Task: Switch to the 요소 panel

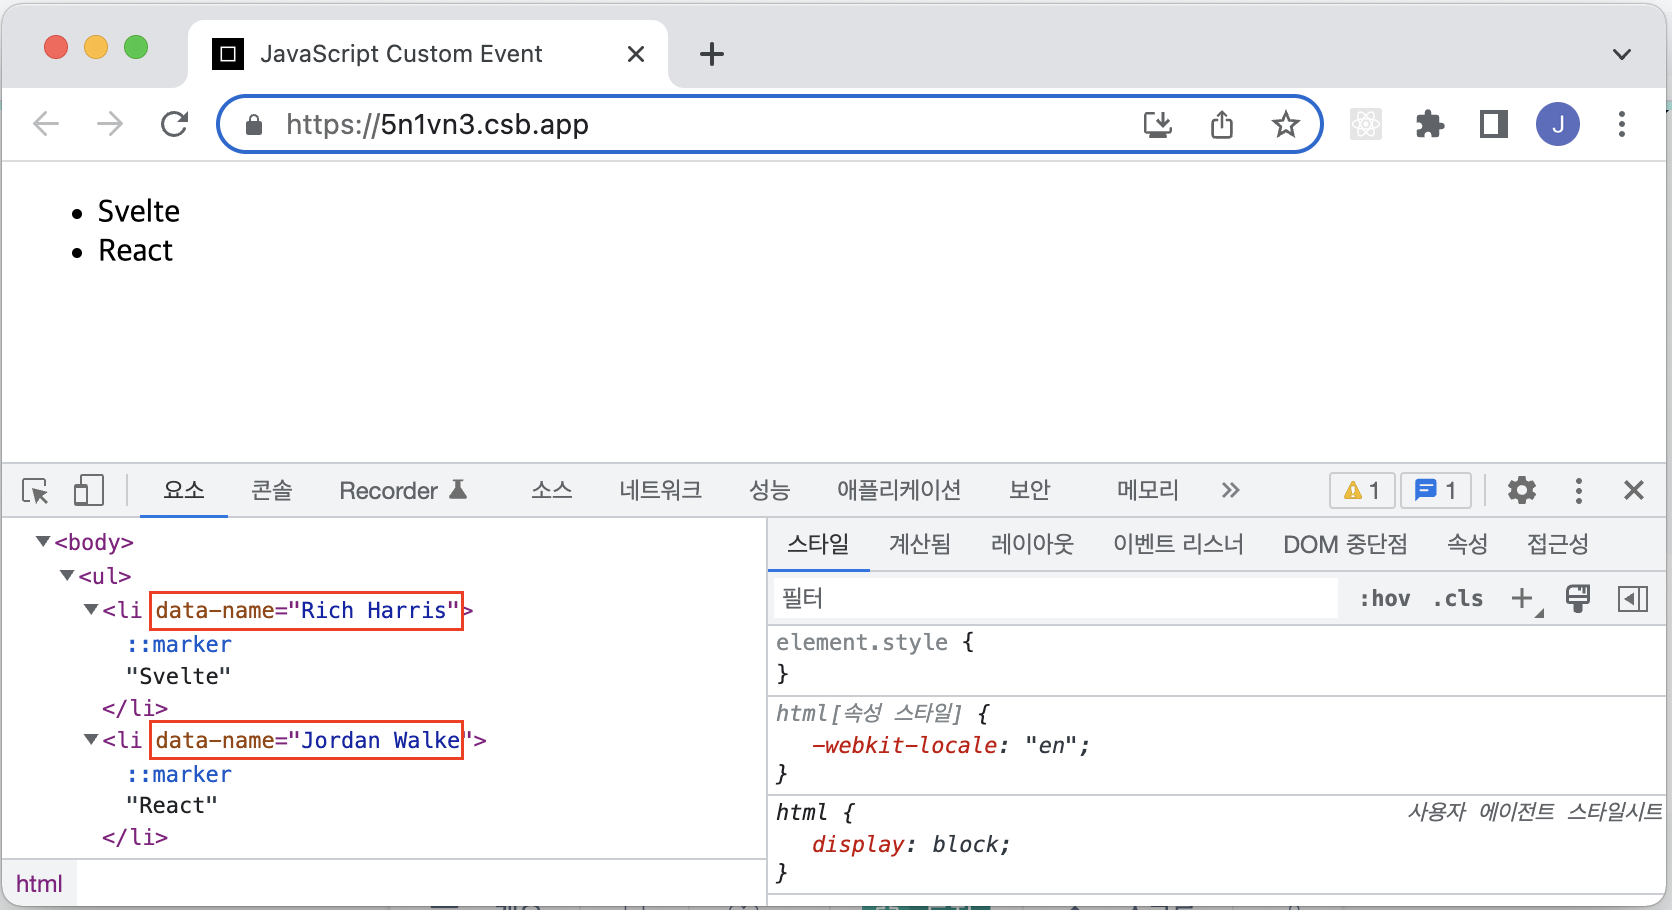Action: tap(184, 490)
